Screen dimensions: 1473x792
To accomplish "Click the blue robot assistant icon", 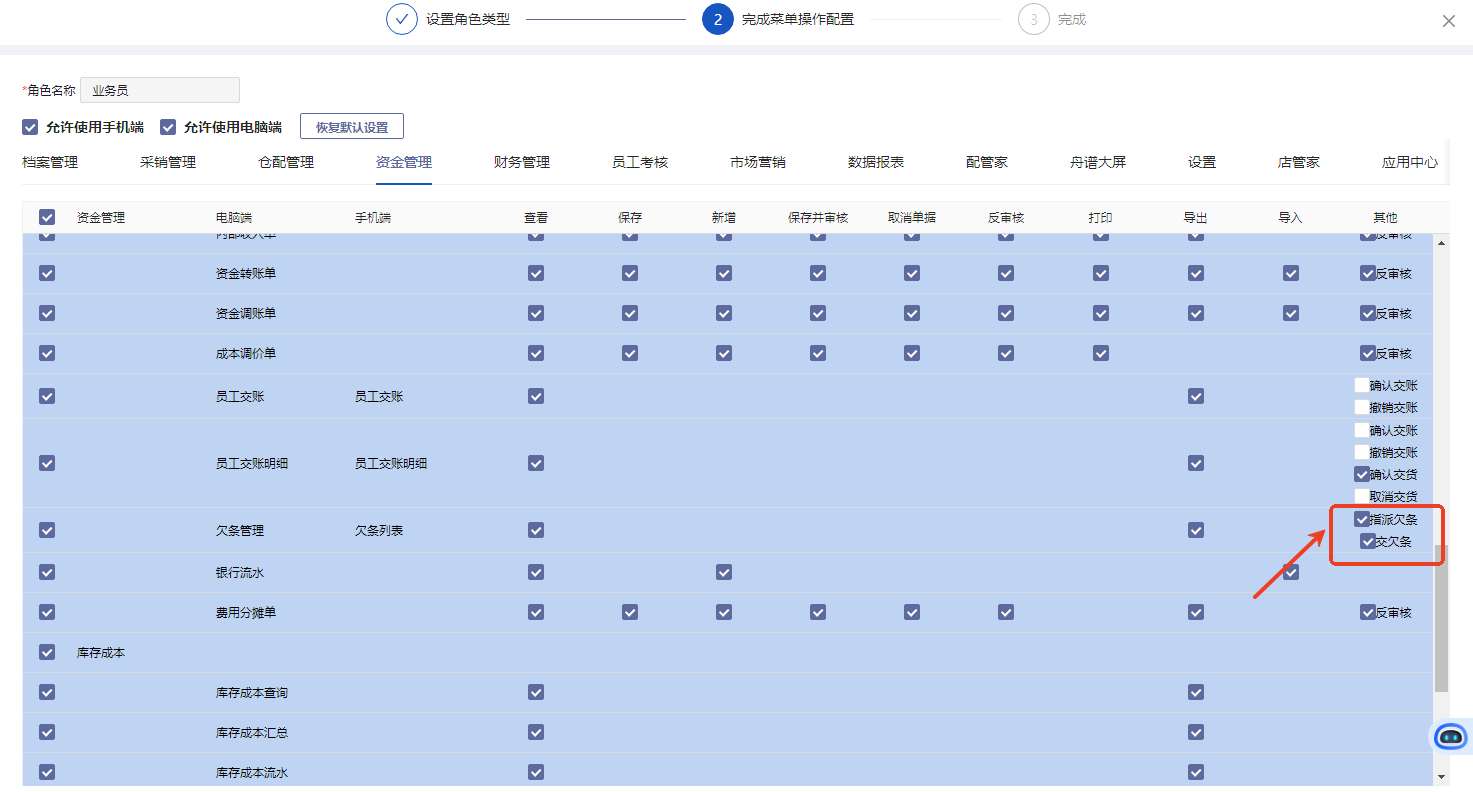I will click(1450, 737).
